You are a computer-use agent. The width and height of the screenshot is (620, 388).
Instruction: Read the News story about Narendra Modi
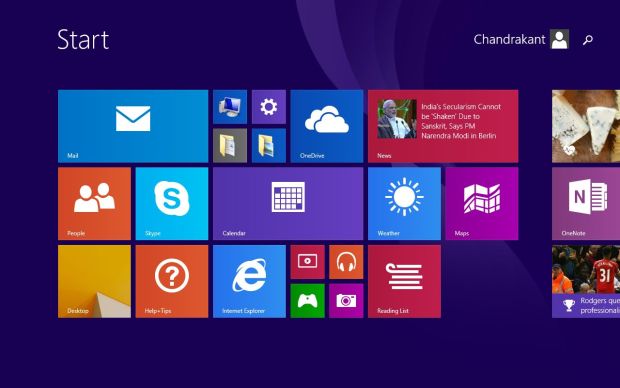point(443,126)
